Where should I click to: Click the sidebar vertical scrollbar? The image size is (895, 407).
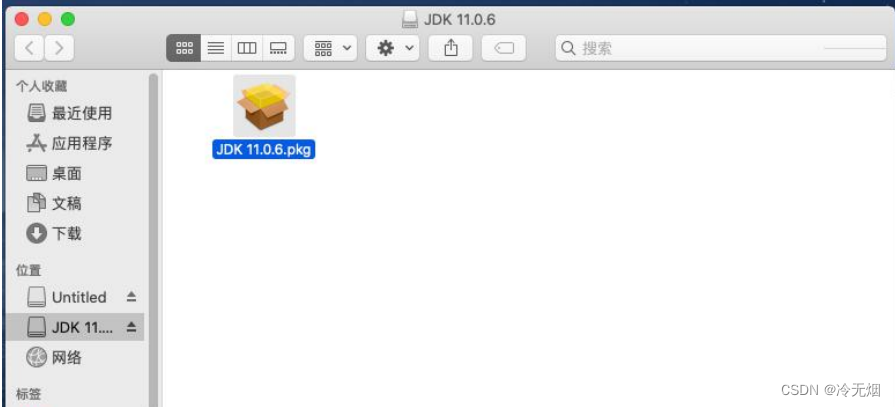click(153, 240)
